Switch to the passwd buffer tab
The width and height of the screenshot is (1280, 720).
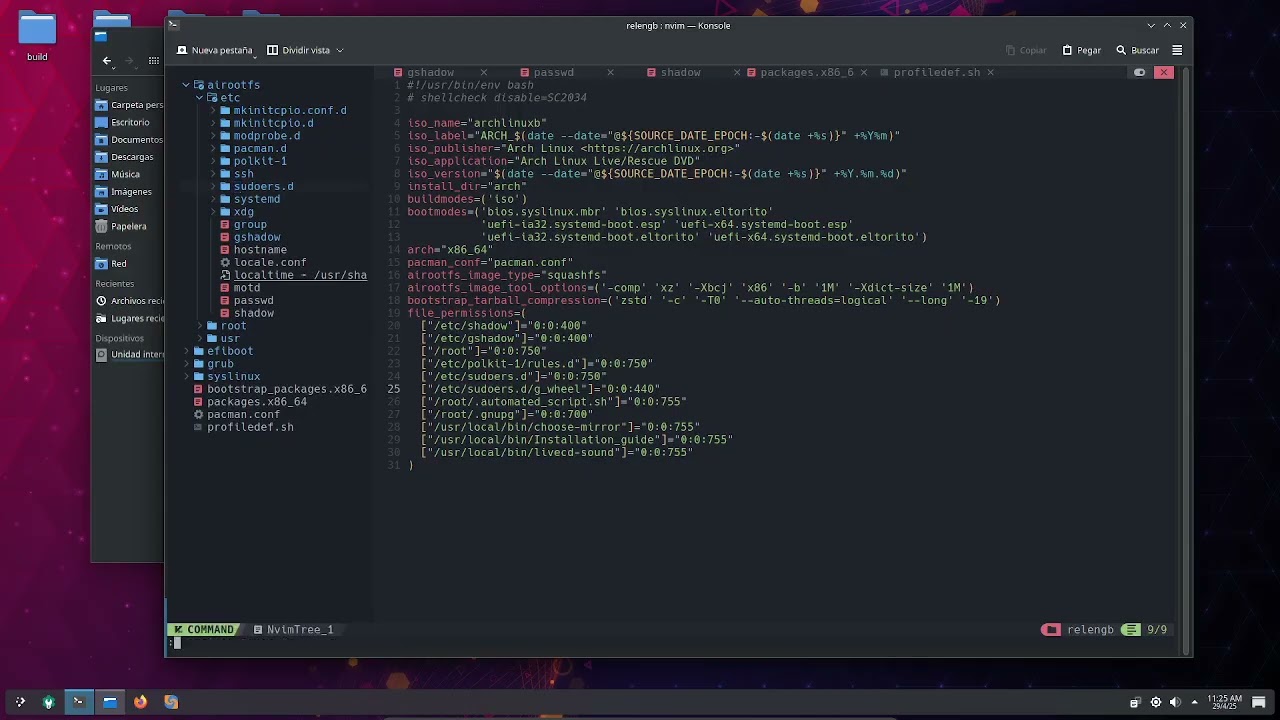tap(553, 72)
